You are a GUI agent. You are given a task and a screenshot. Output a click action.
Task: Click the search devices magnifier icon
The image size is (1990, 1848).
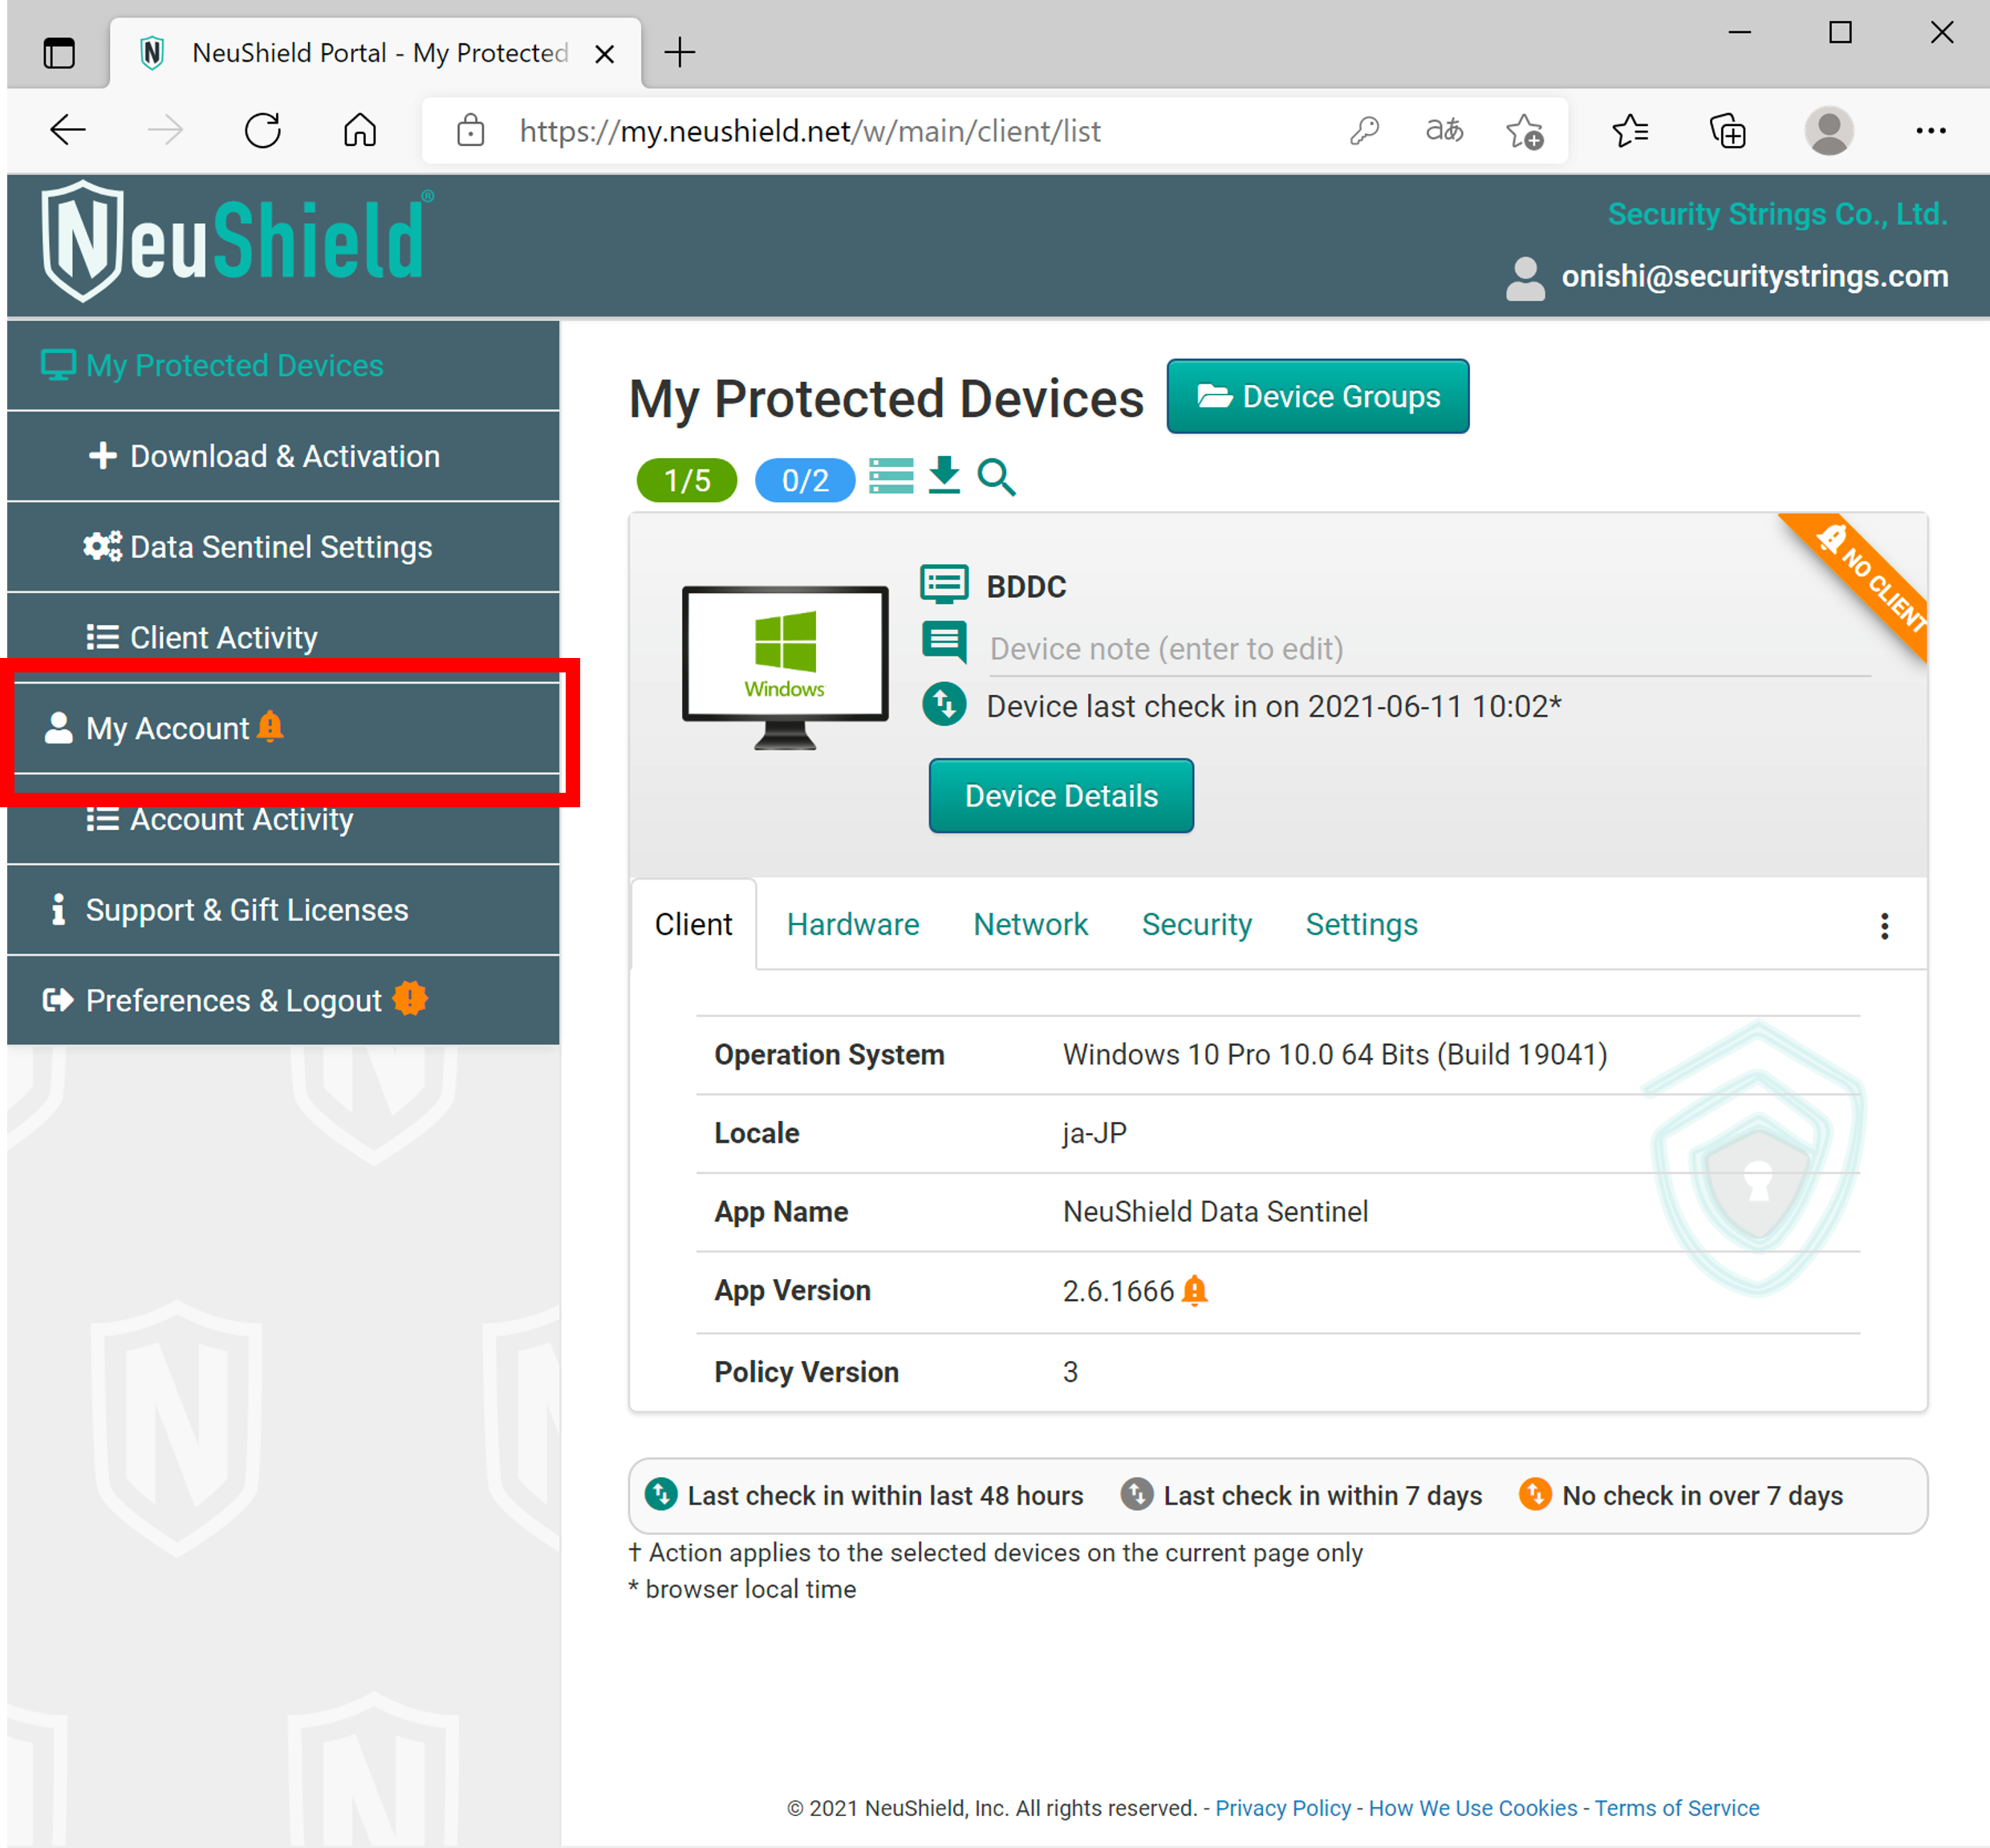[x=996, y=477]
